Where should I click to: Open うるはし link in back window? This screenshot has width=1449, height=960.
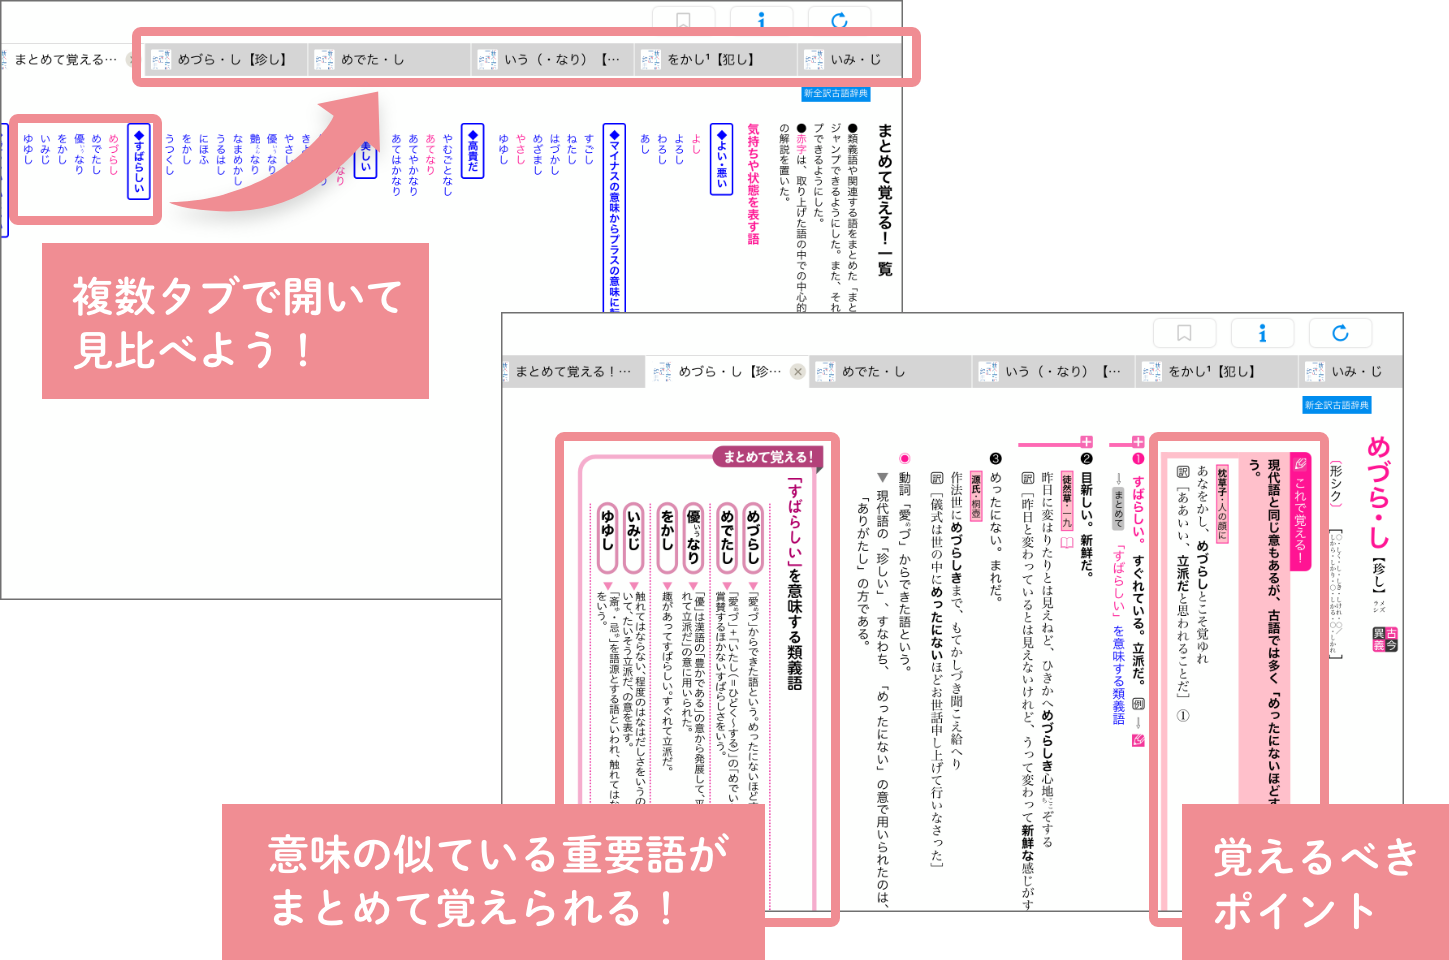click(x=221, y=155)
